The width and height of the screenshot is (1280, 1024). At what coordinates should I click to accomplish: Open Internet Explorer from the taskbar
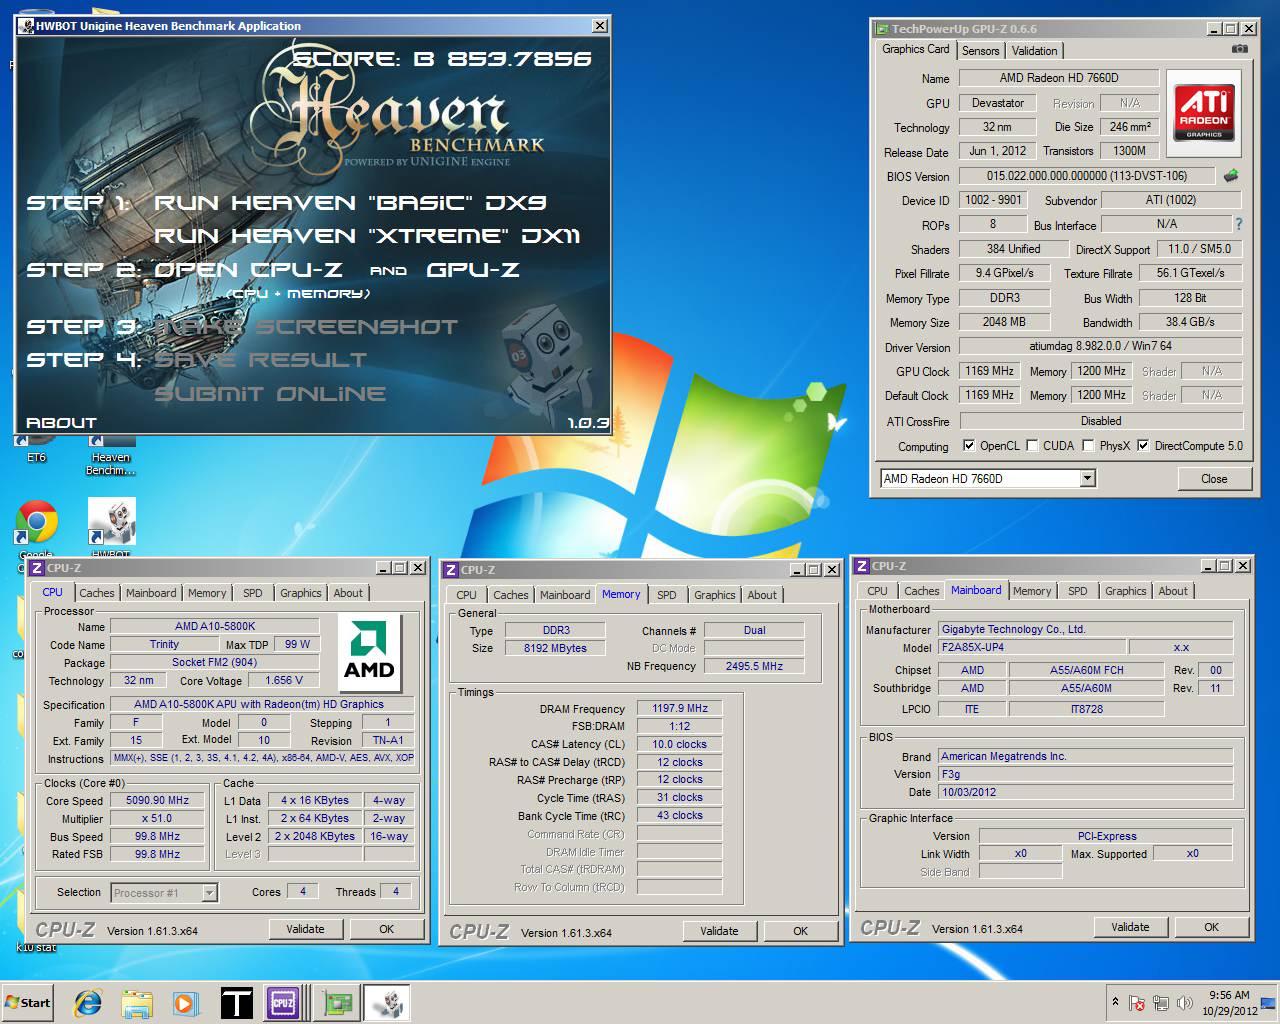tap(88, 1003)
